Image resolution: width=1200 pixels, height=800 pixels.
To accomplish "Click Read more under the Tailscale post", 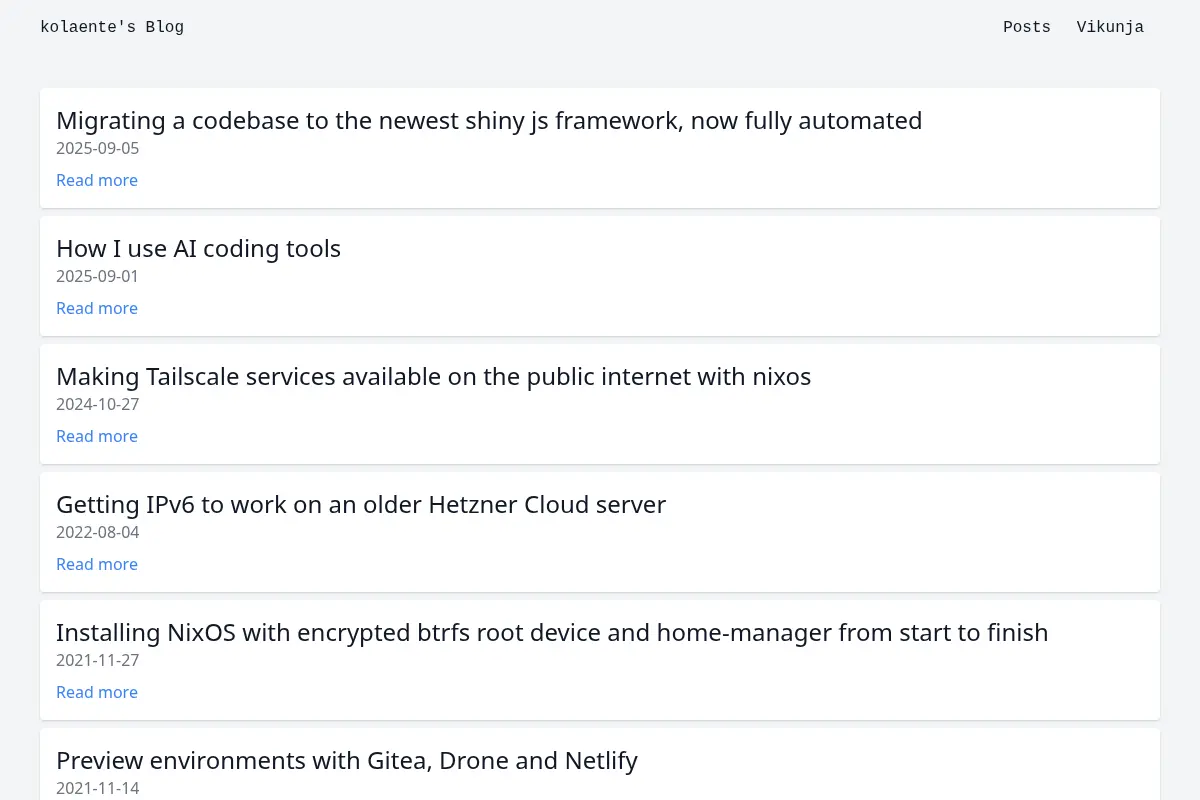I will (x=97, y=436).
